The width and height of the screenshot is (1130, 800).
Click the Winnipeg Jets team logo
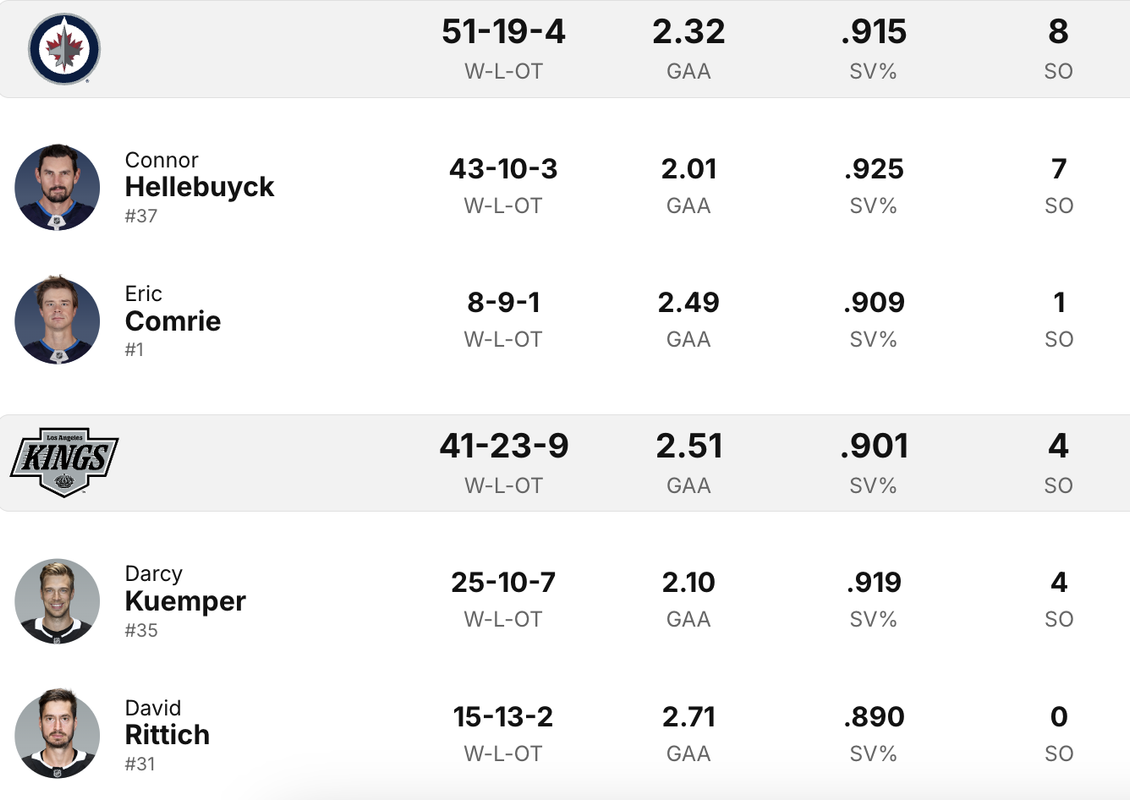pos(64,49)
